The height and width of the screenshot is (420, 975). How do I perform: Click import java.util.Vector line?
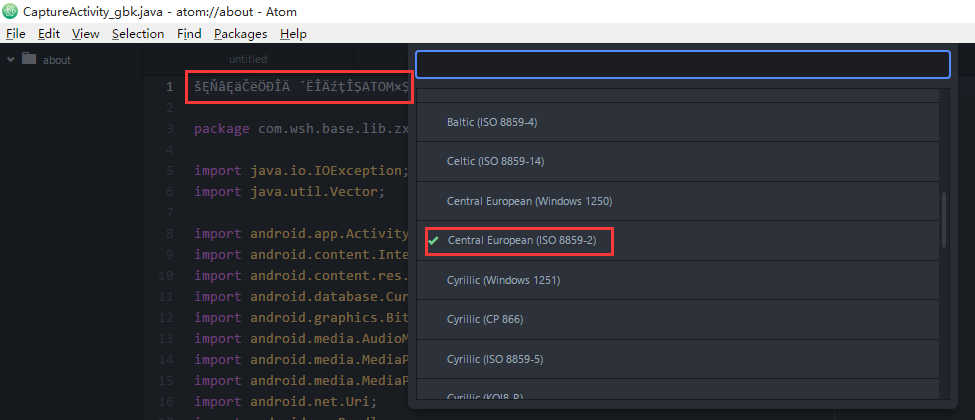click(290, 192)
